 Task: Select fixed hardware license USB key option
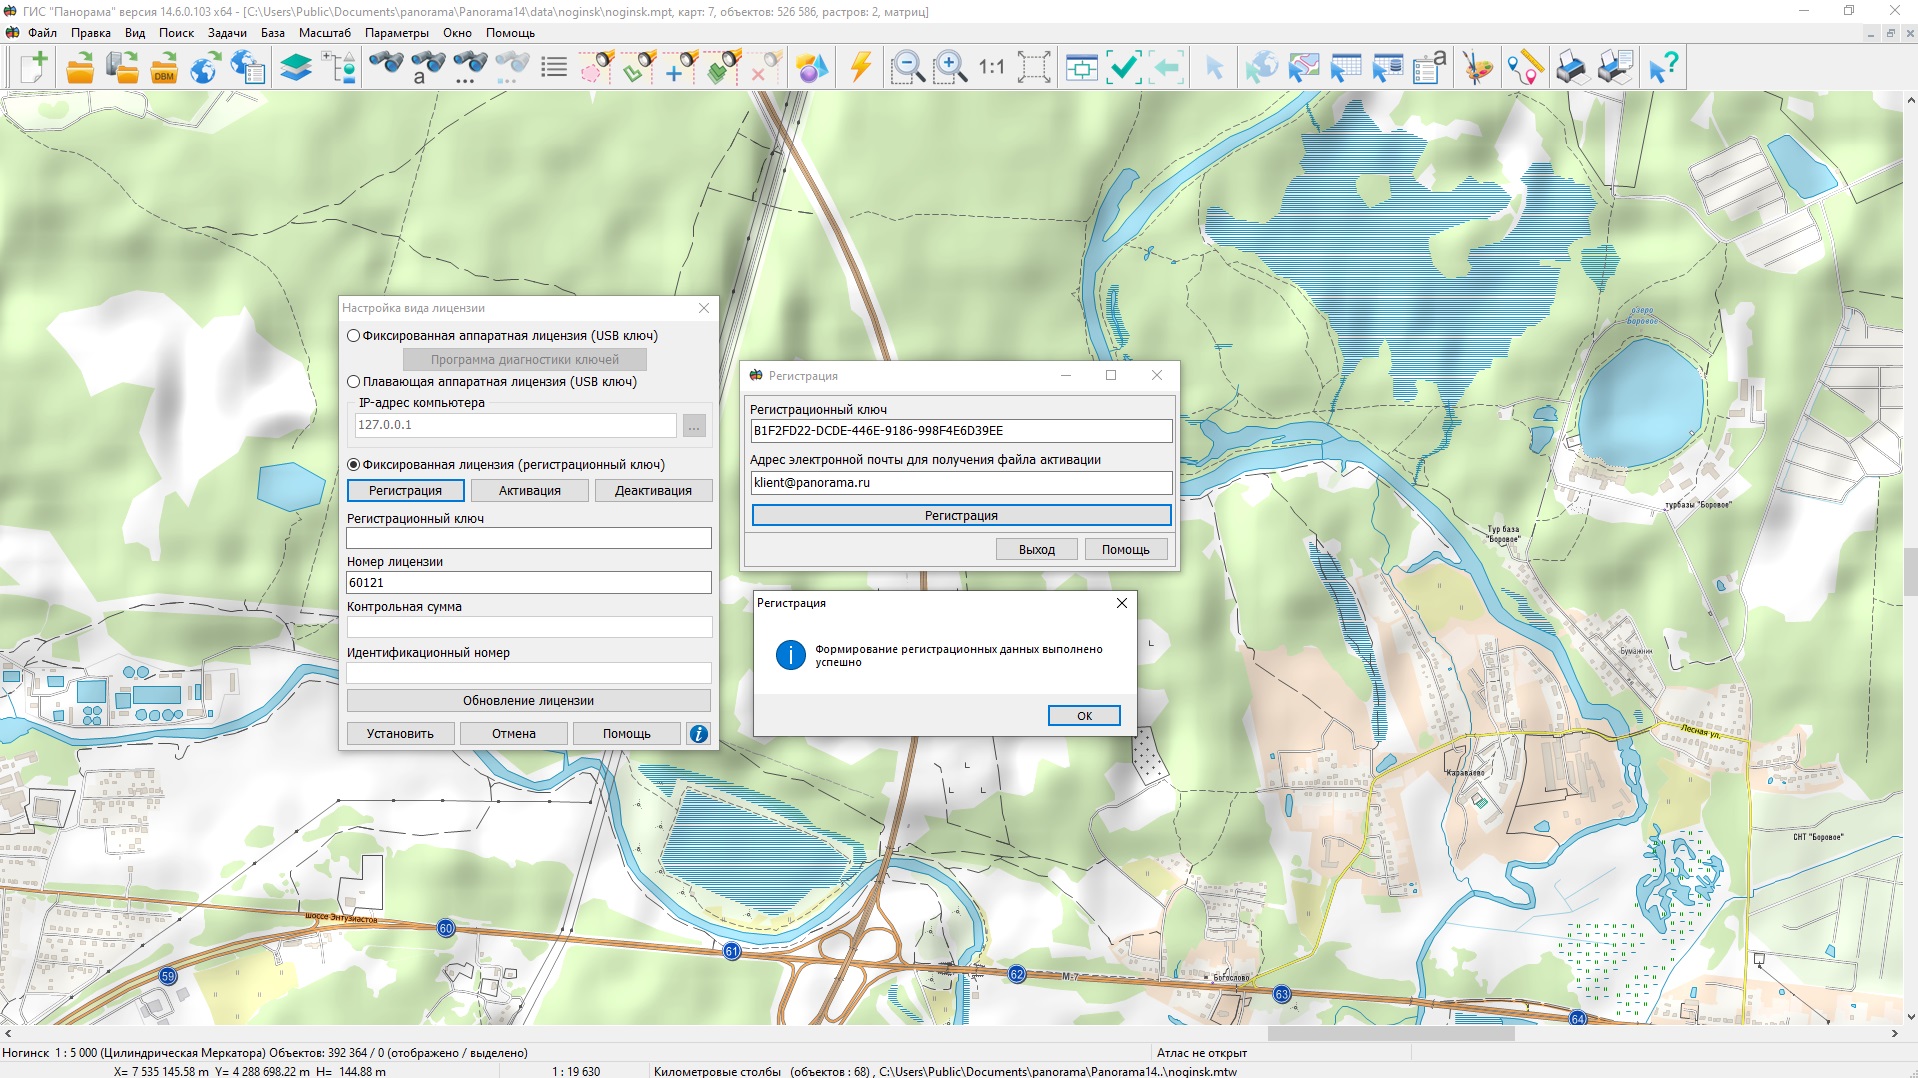(354, 336)
